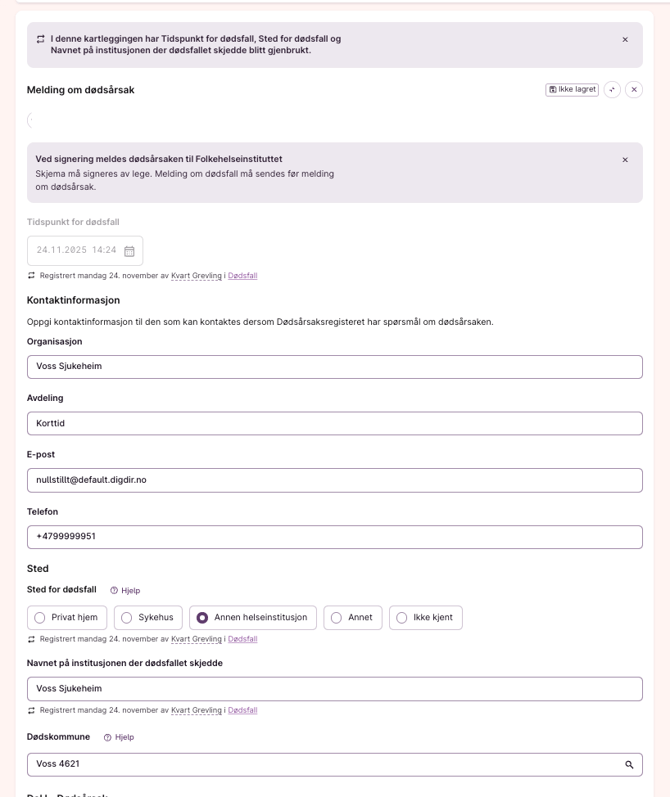Close the Folkehelseinstituttet signing info banner

625,160
